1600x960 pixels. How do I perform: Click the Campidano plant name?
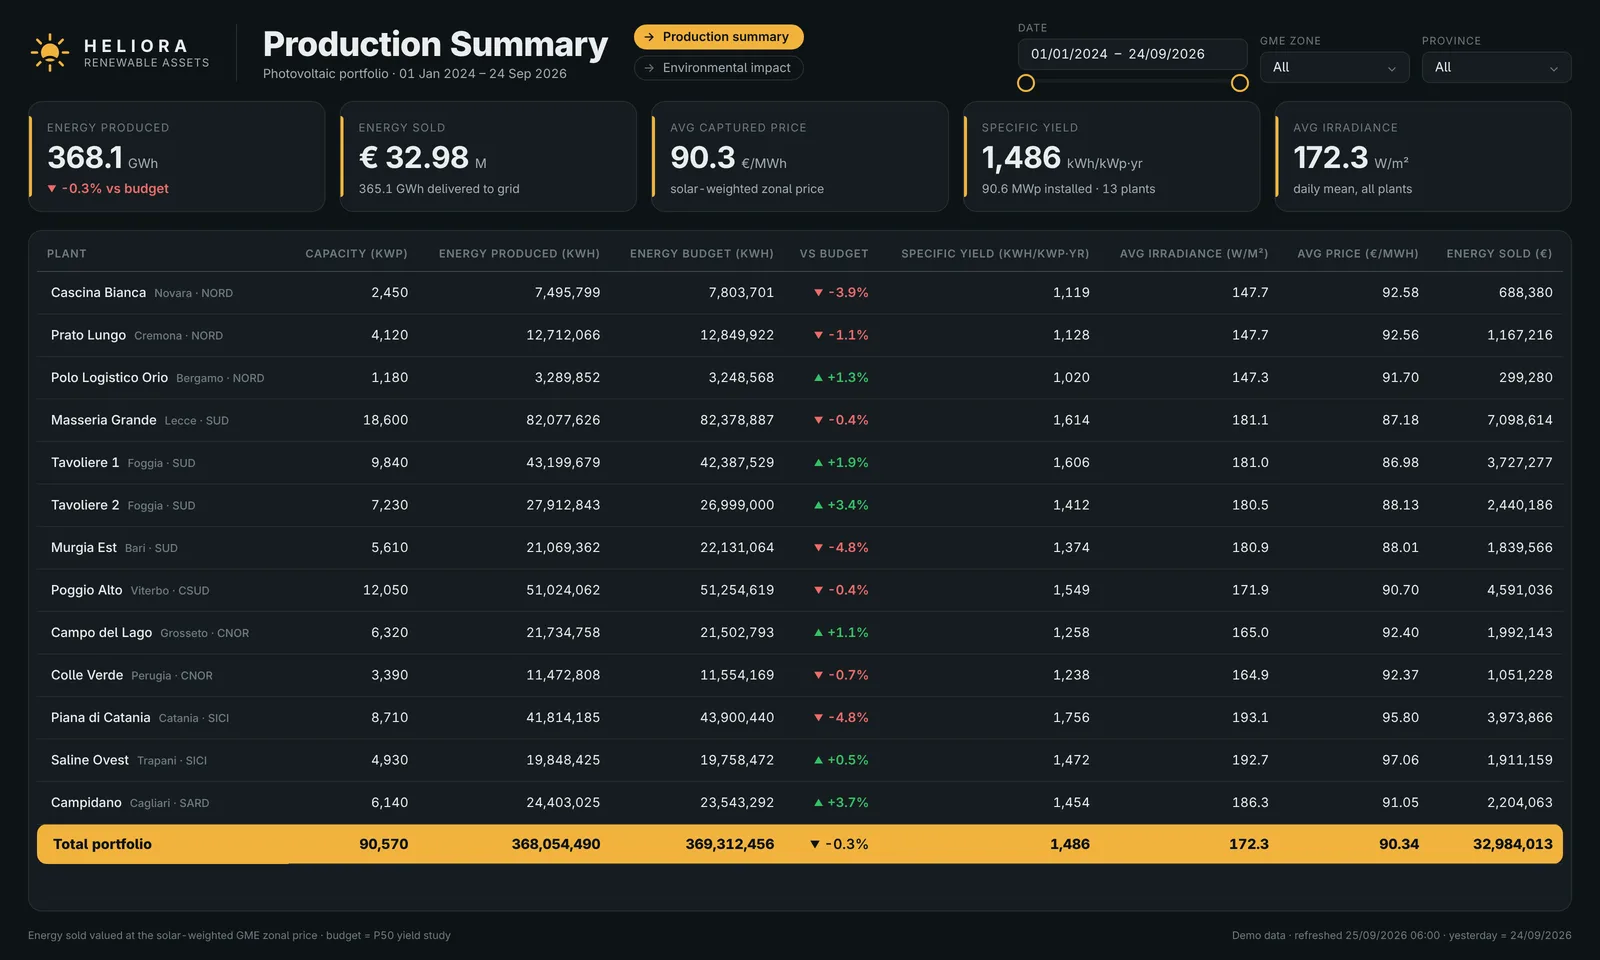pyautogui.click(x=86, y=803)
